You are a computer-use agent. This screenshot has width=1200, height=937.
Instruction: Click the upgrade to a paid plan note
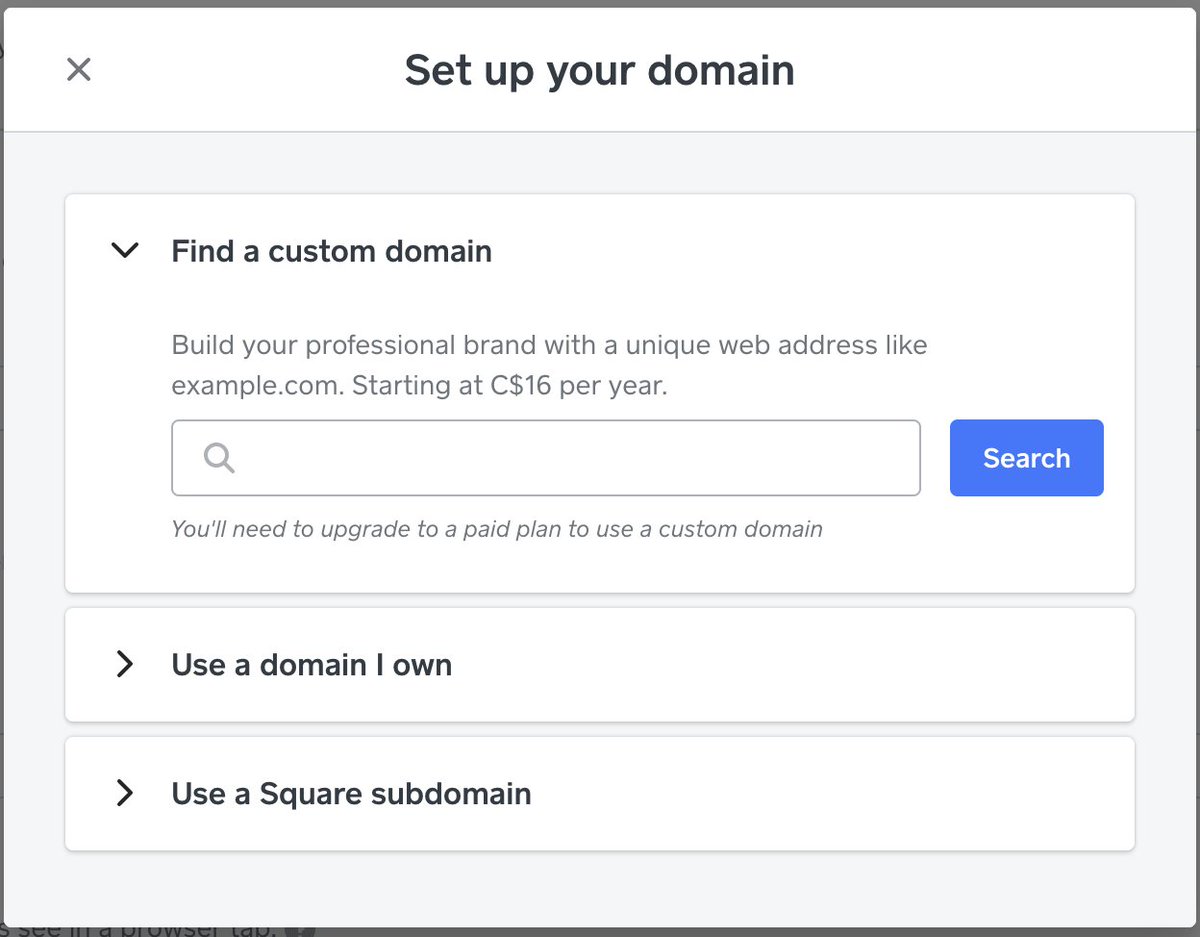tap(496, 529)
